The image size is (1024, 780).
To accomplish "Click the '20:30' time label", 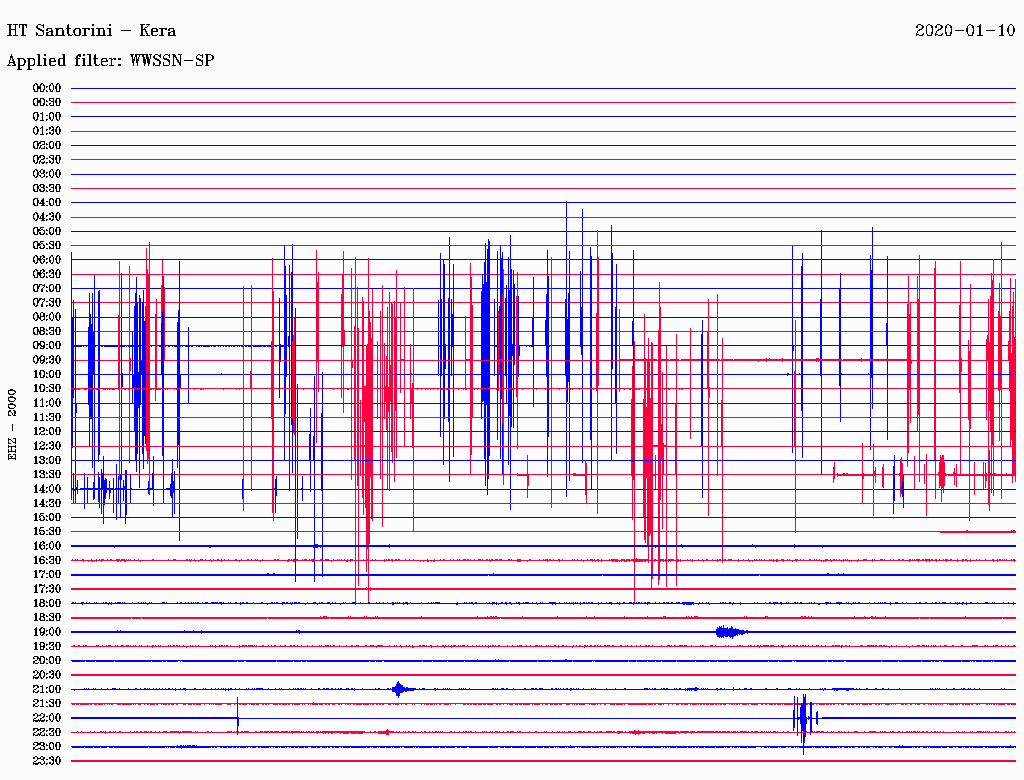I will 47,675.
